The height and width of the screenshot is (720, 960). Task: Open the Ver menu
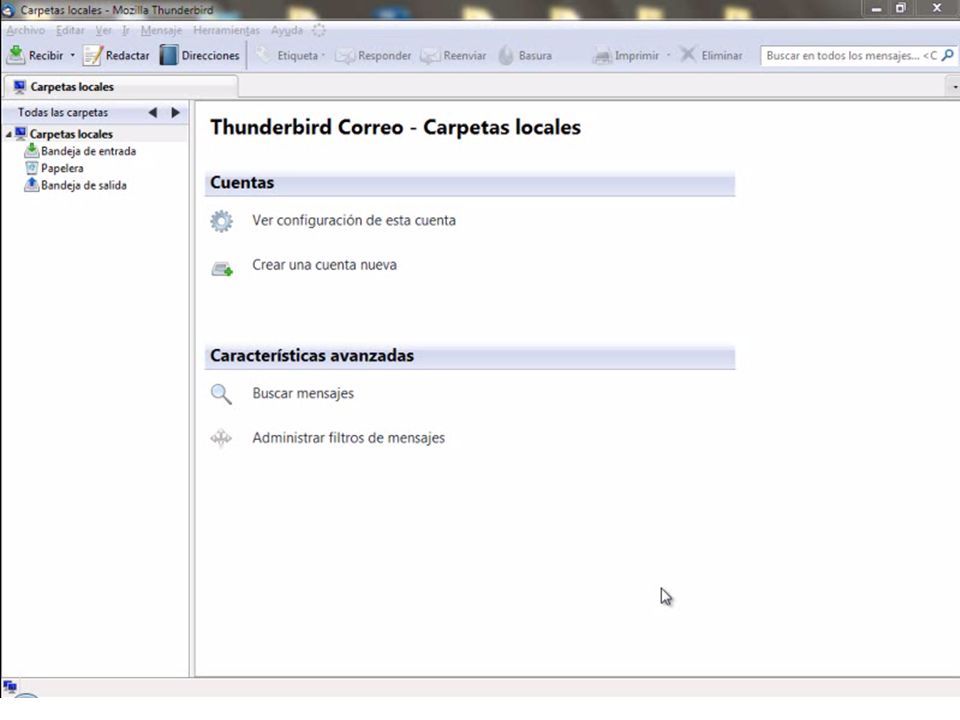103,30
